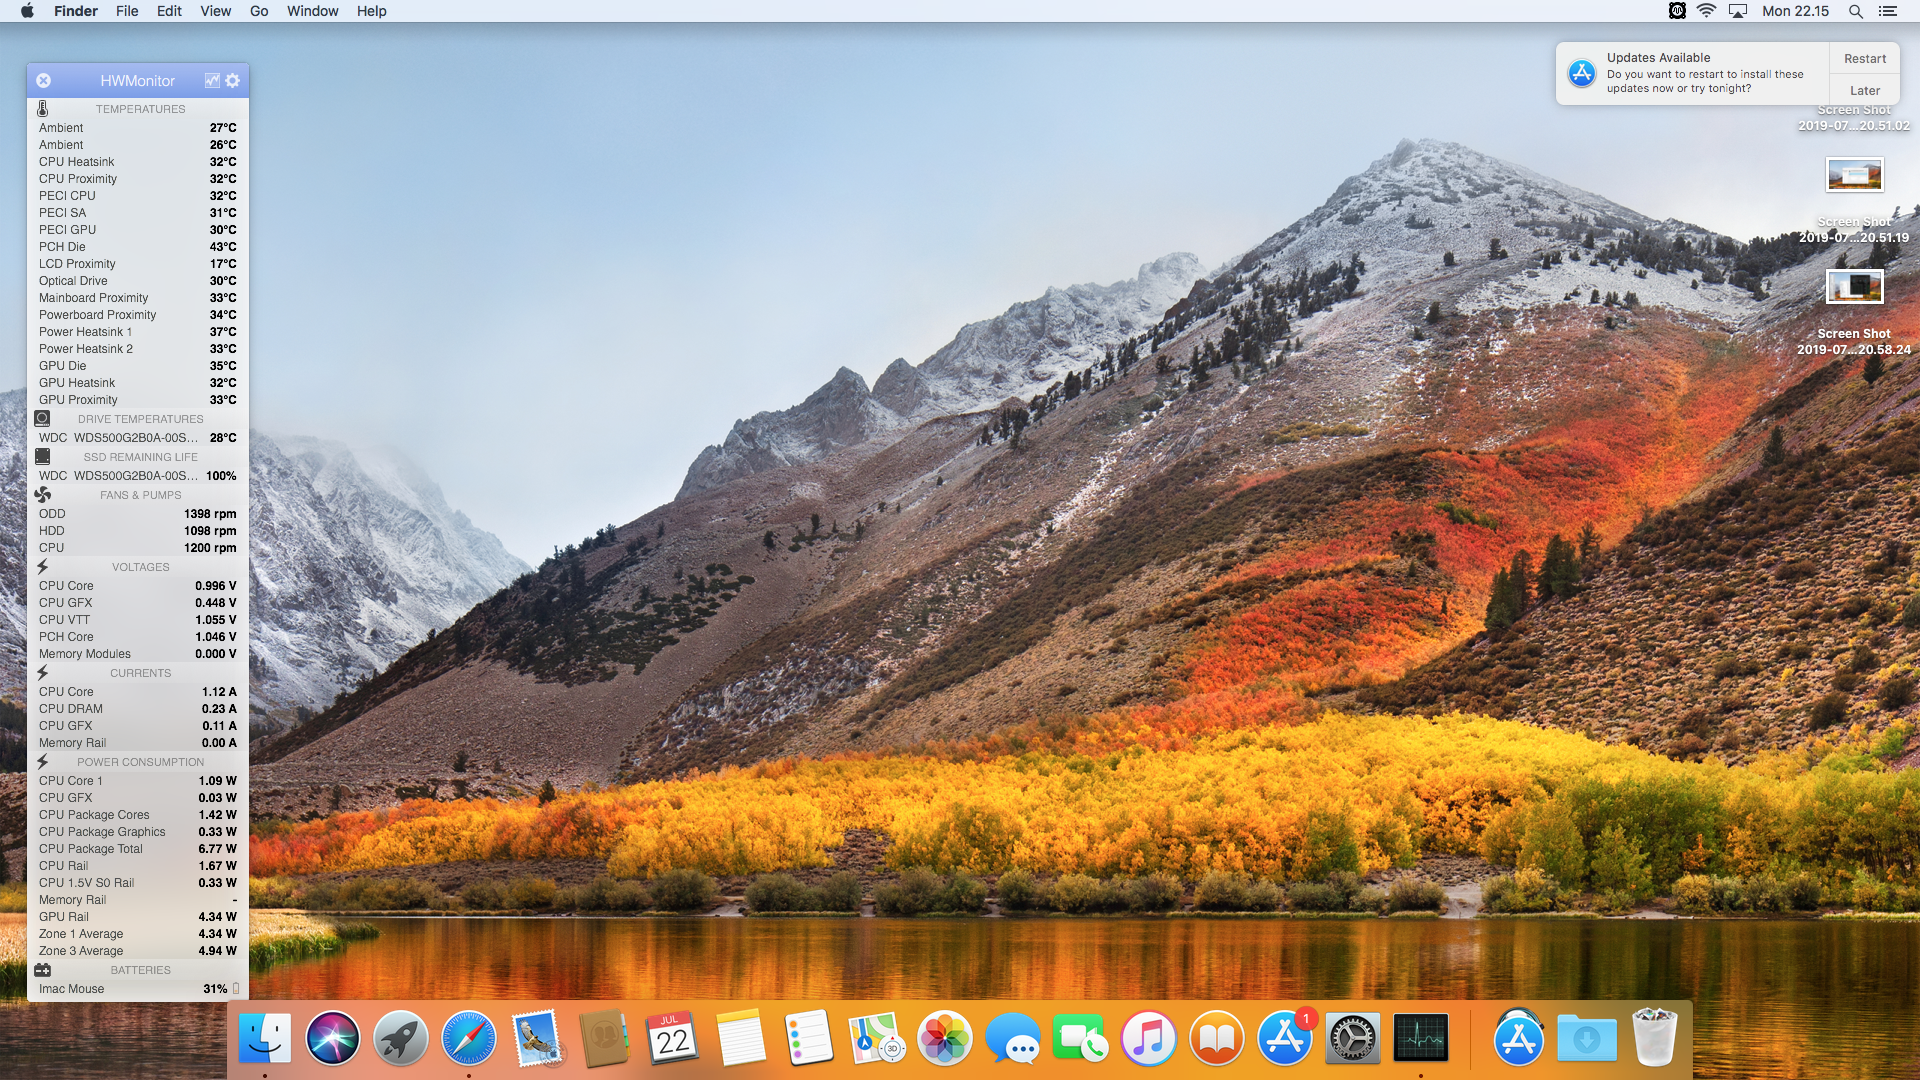Open the Go menu

[259, 11]
